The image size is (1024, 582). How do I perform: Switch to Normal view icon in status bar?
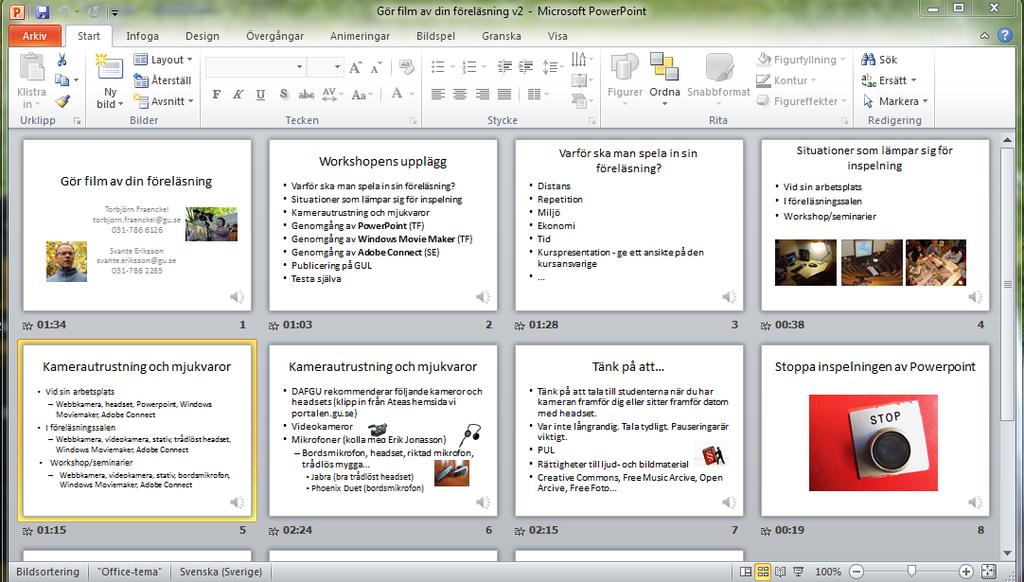click(745, 572)
